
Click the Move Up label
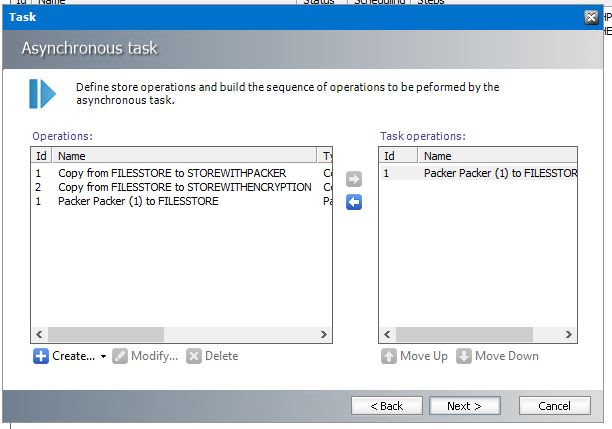click(x=424, y=356)
